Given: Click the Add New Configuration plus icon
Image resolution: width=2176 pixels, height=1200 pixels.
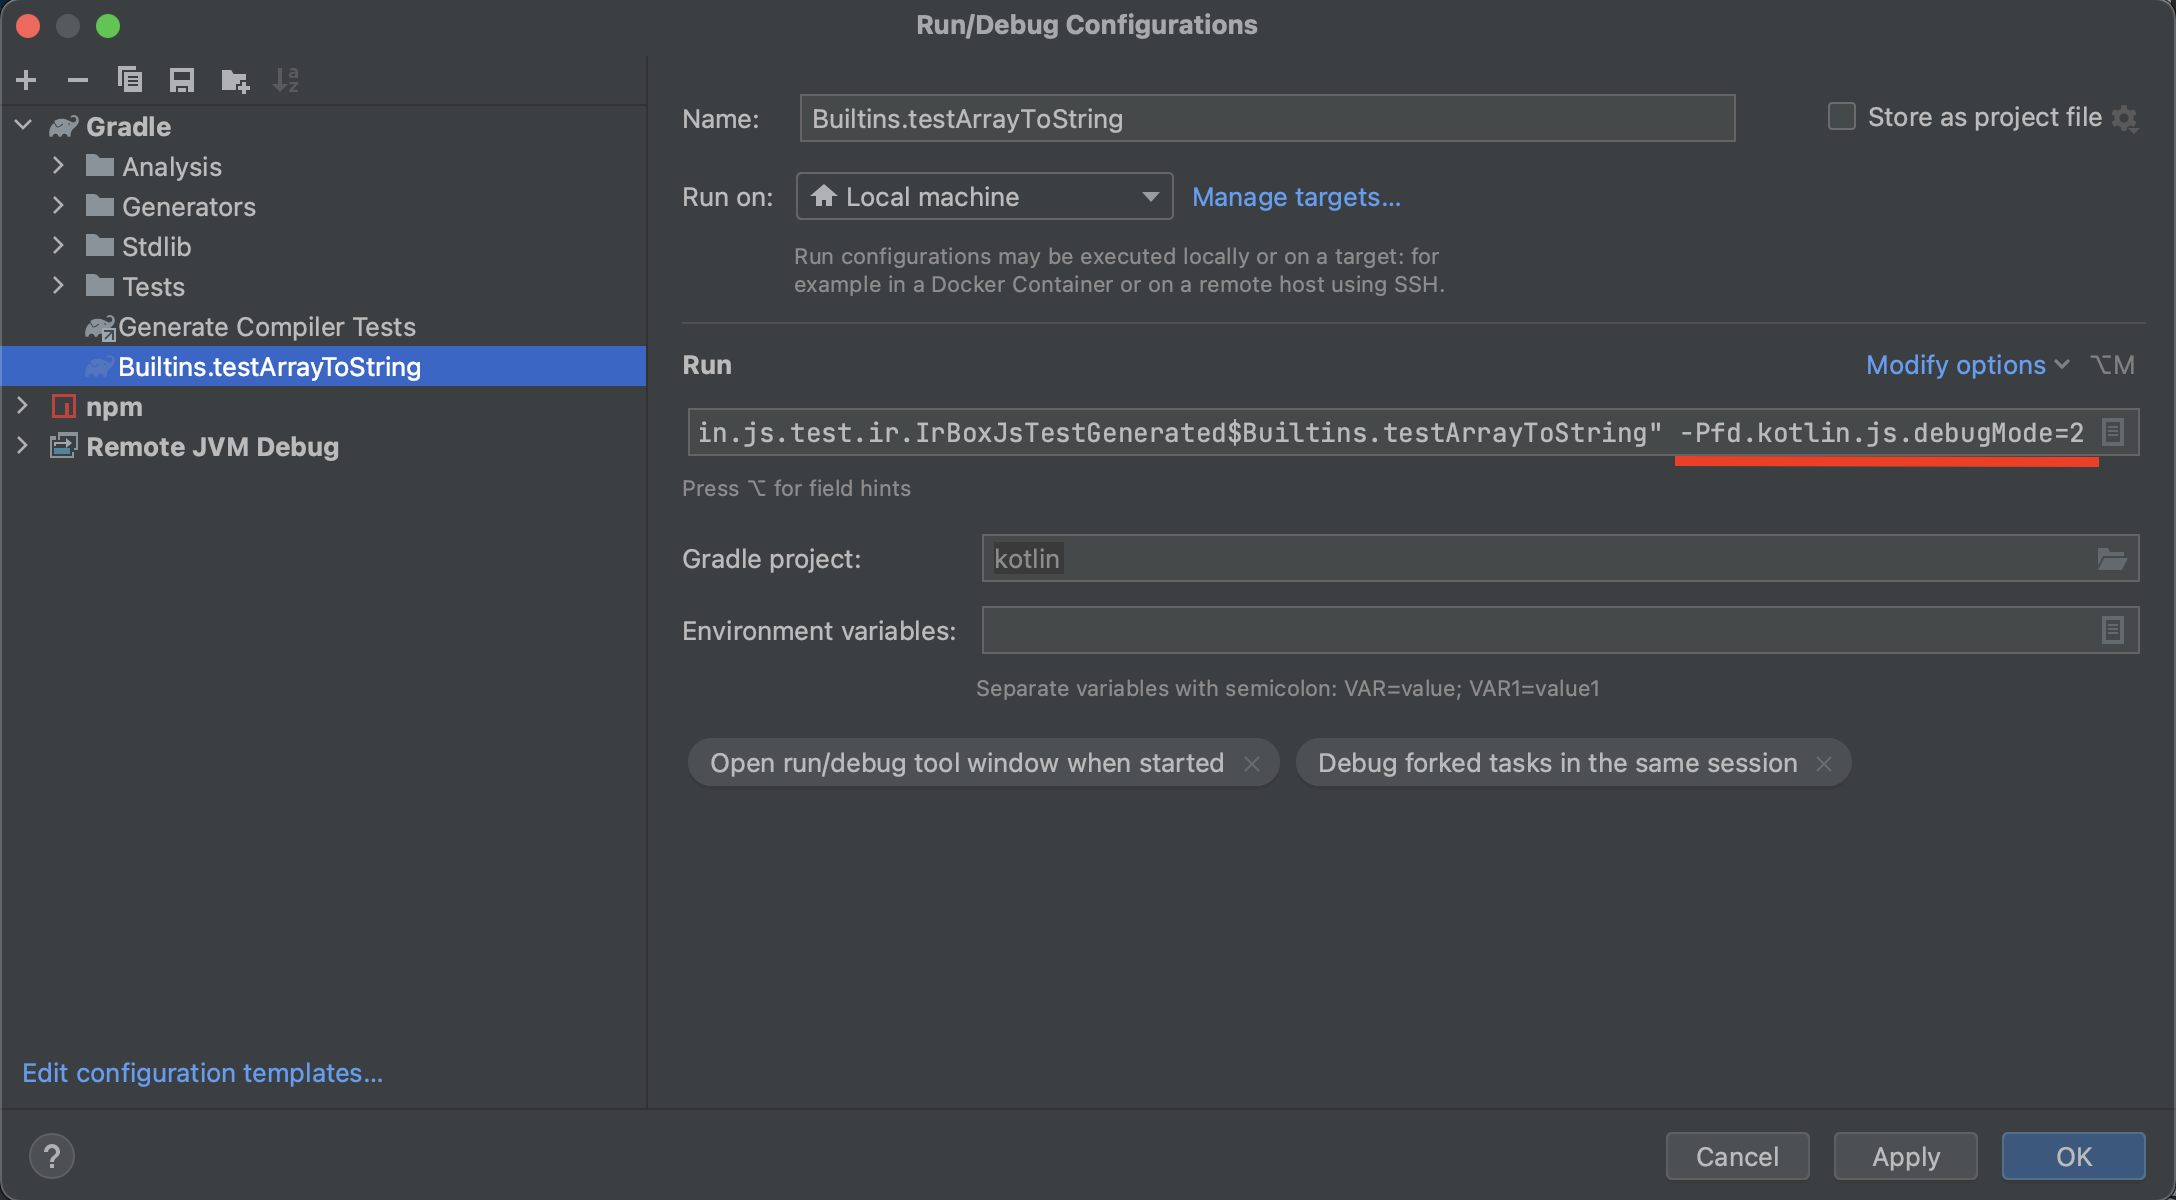Looking at the screenshot, I should (x=27, y=80).
